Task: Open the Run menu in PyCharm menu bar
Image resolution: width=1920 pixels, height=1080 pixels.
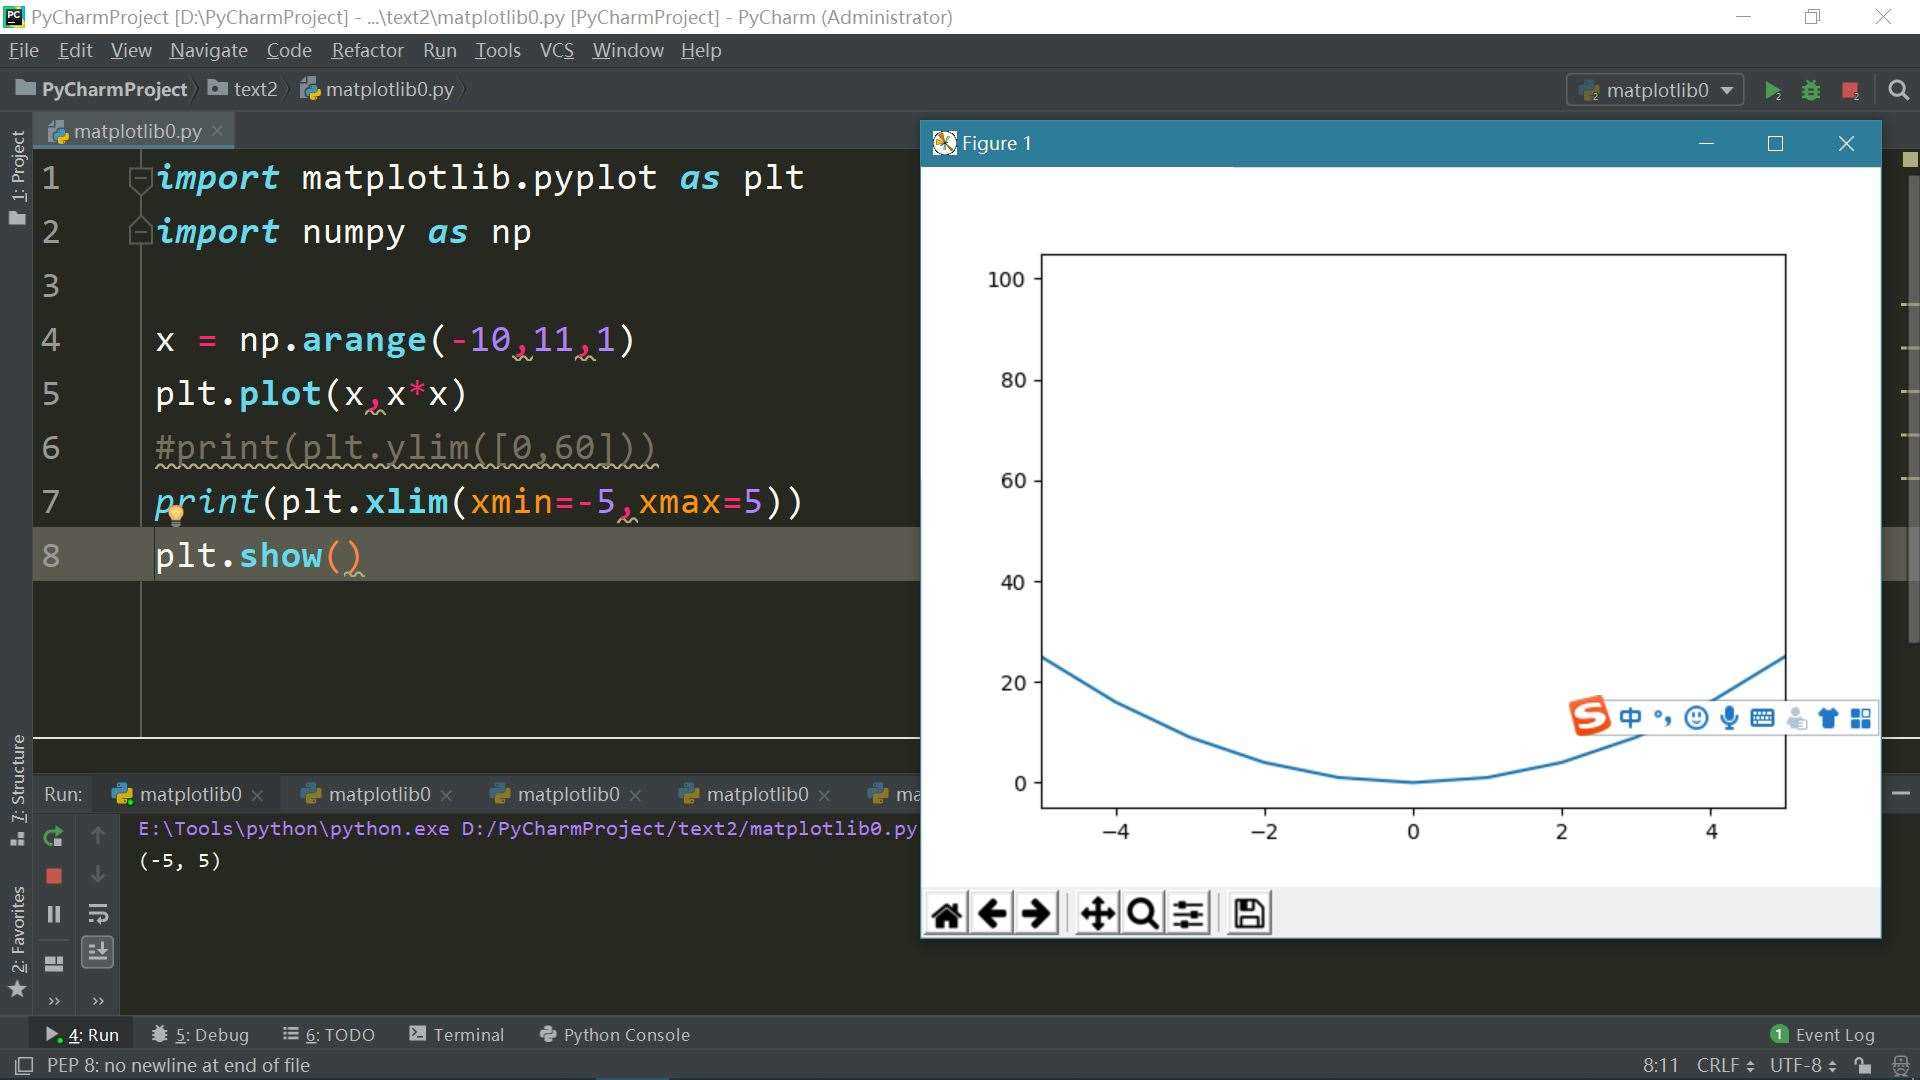Action: (439, 50)
